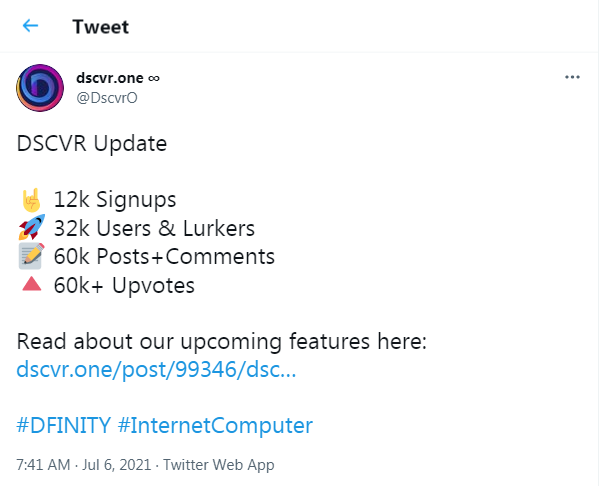The height and width of the screenshot is (486, 599).
Task: Open the three-dot more options menu
Action: tap(572, 77)
